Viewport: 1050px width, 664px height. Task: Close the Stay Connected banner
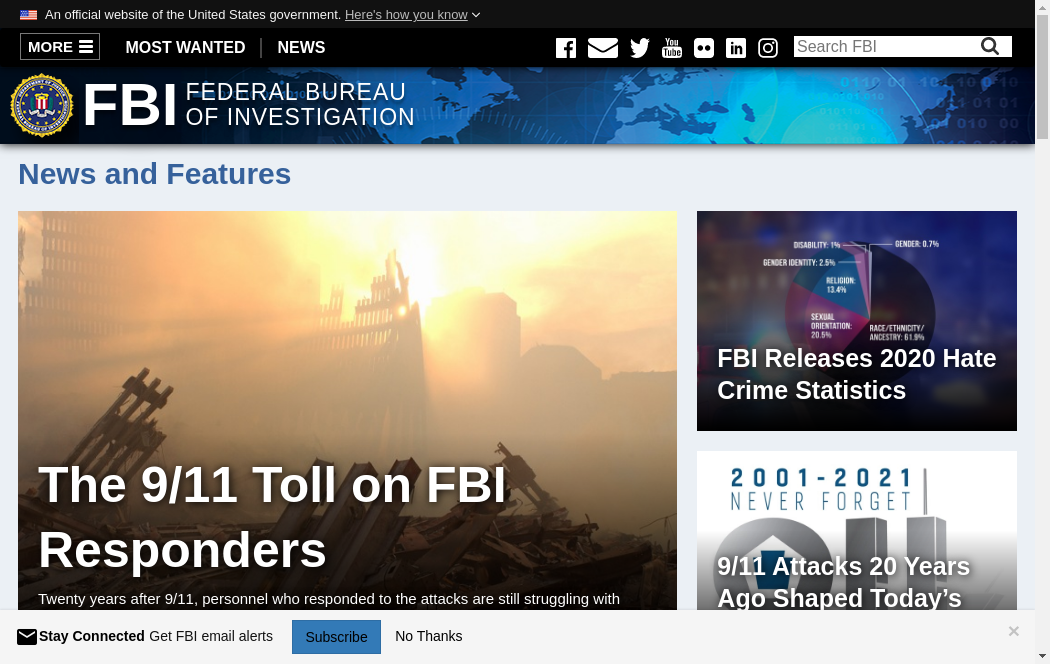tap(1013, 631)
